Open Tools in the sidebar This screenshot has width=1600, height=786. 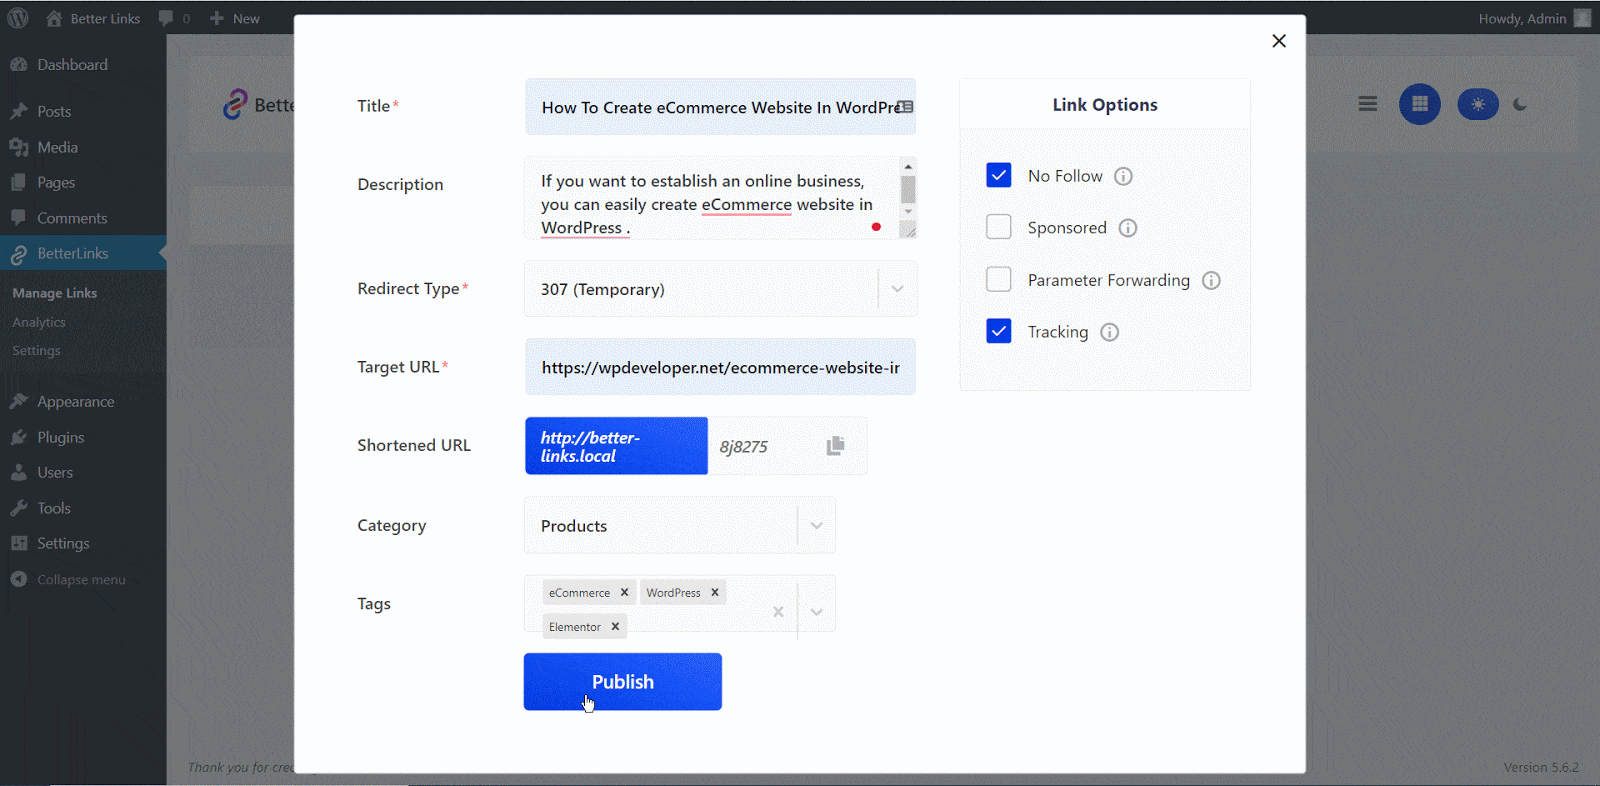[83, 508]
